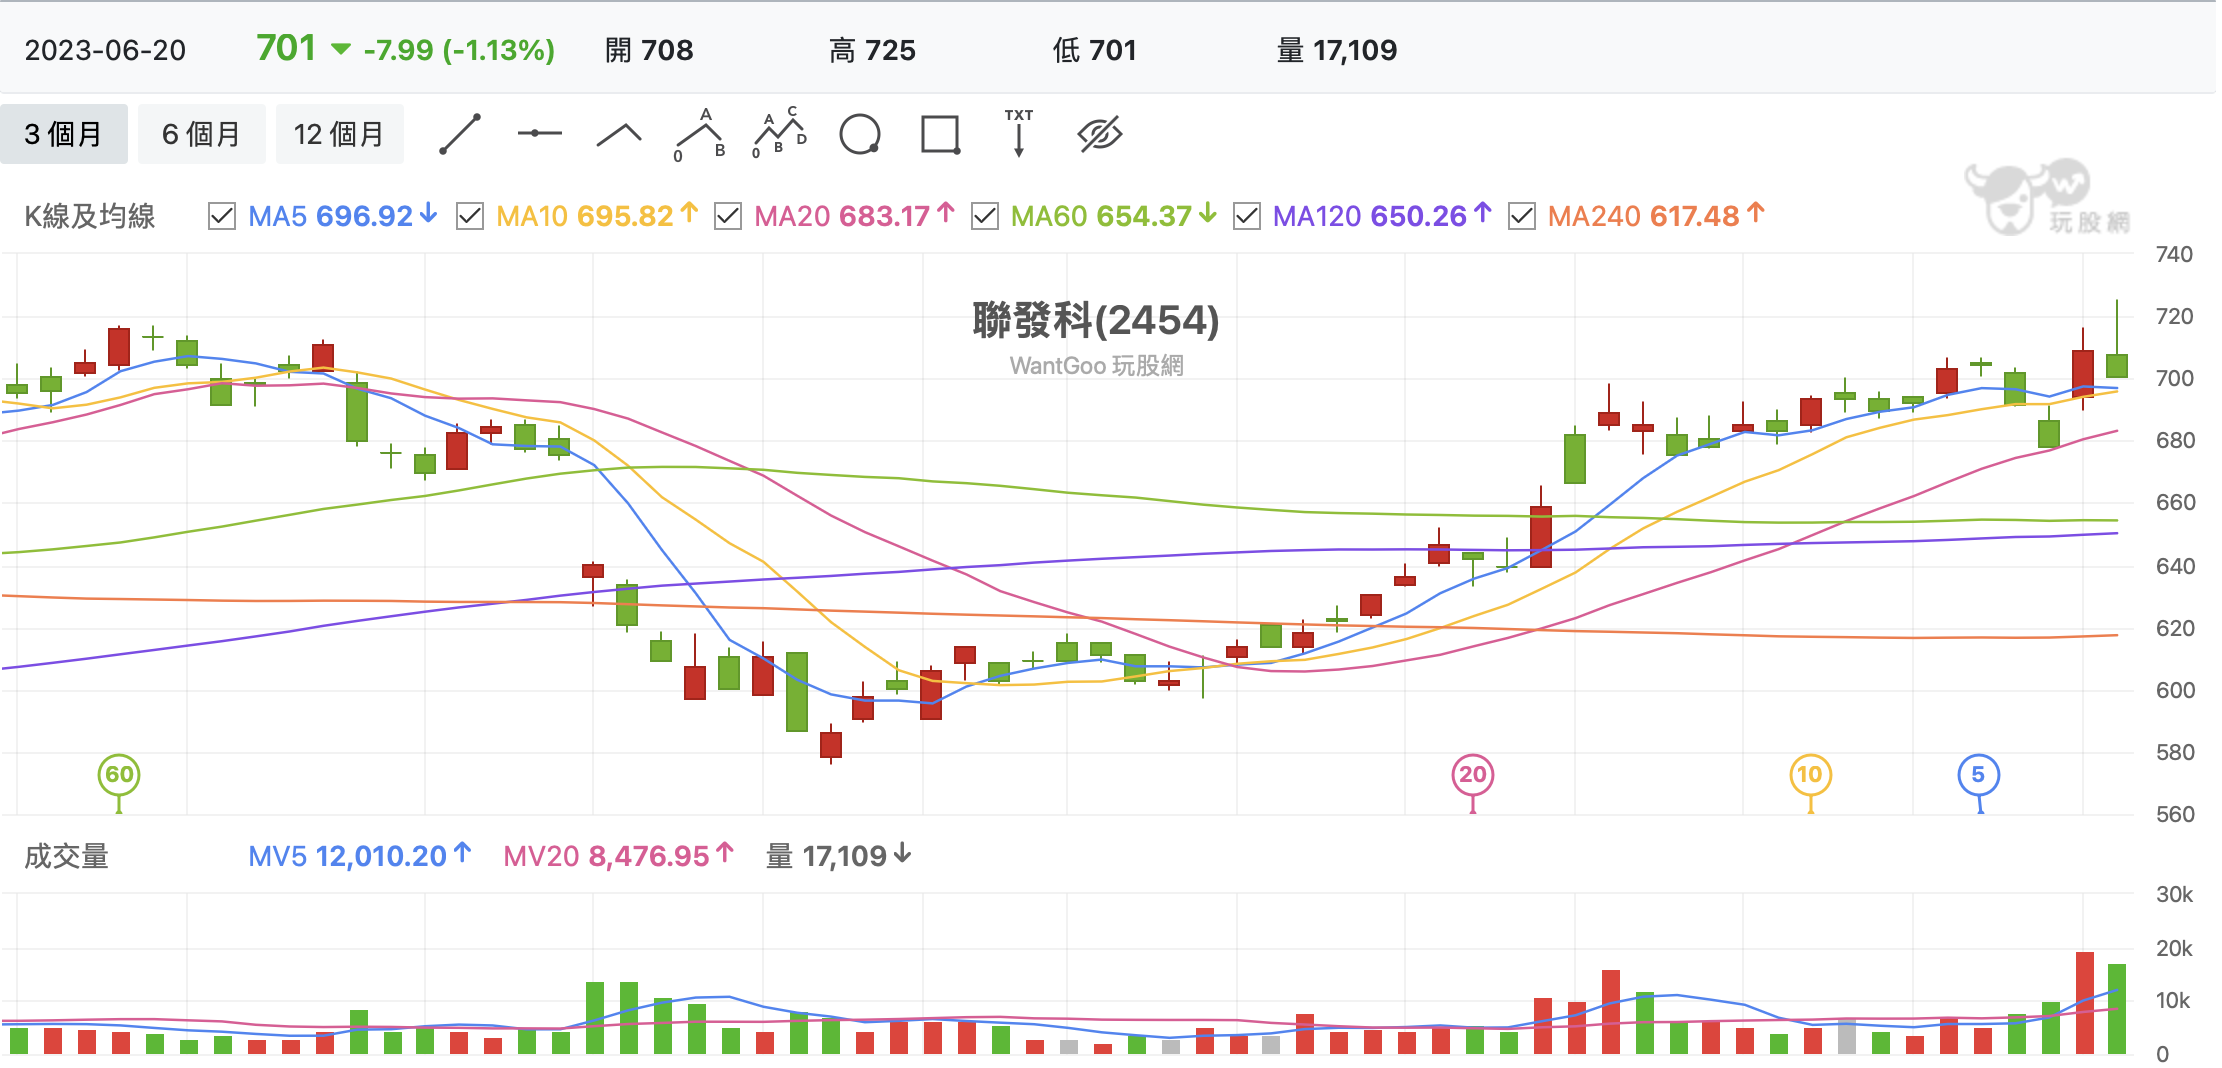
Task: Click the MA60 654.37 value label
Action: point(1114,216)
